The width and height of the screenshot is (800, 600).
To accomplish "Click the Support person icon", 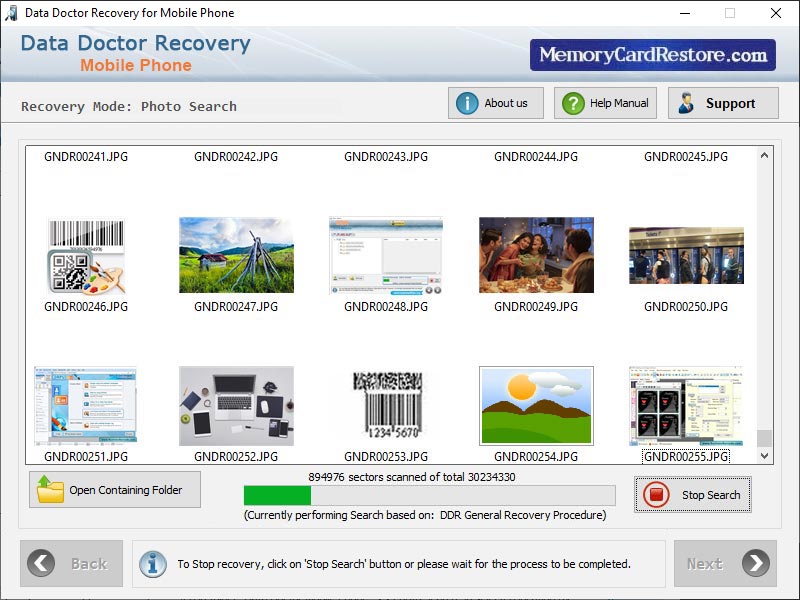I will [685, 102].
